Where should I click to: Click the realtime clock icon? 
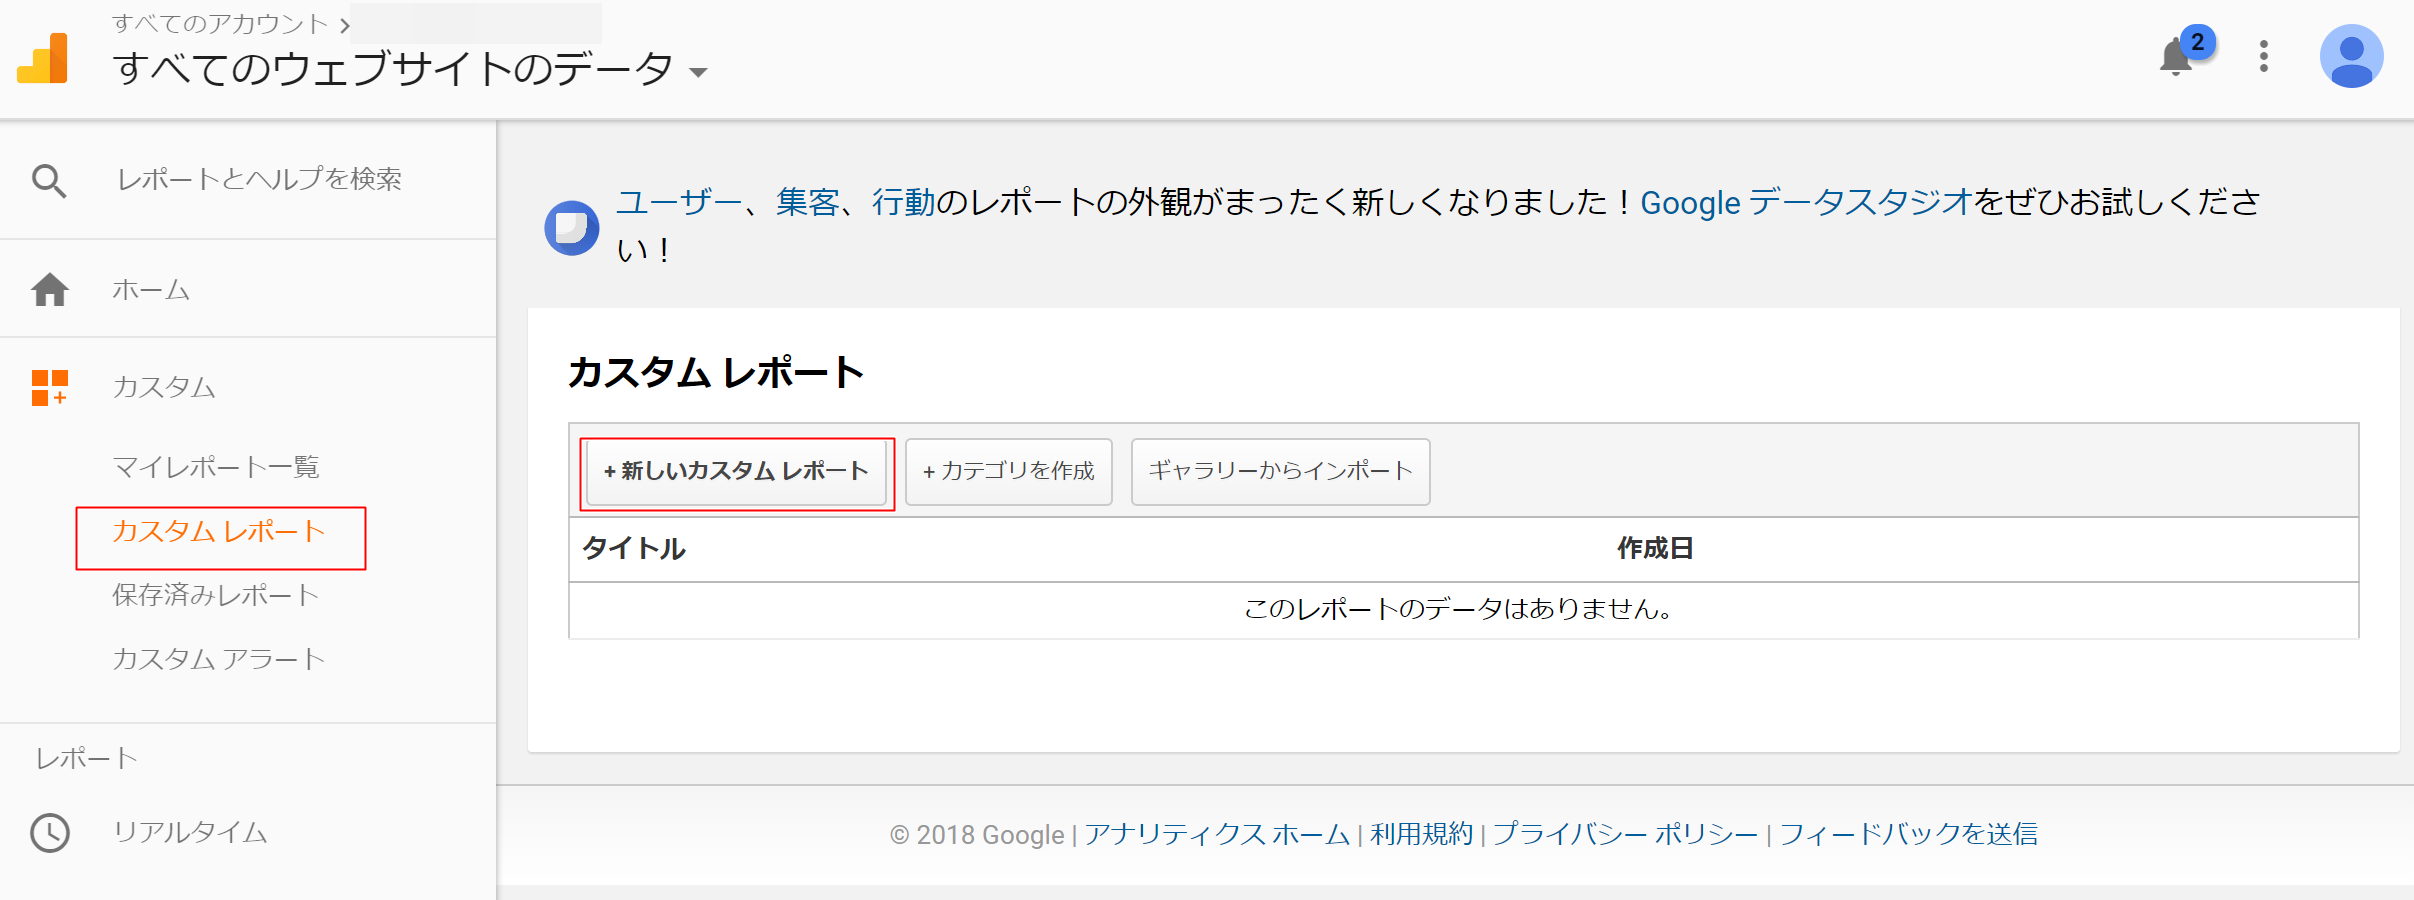tap(50, 832)
